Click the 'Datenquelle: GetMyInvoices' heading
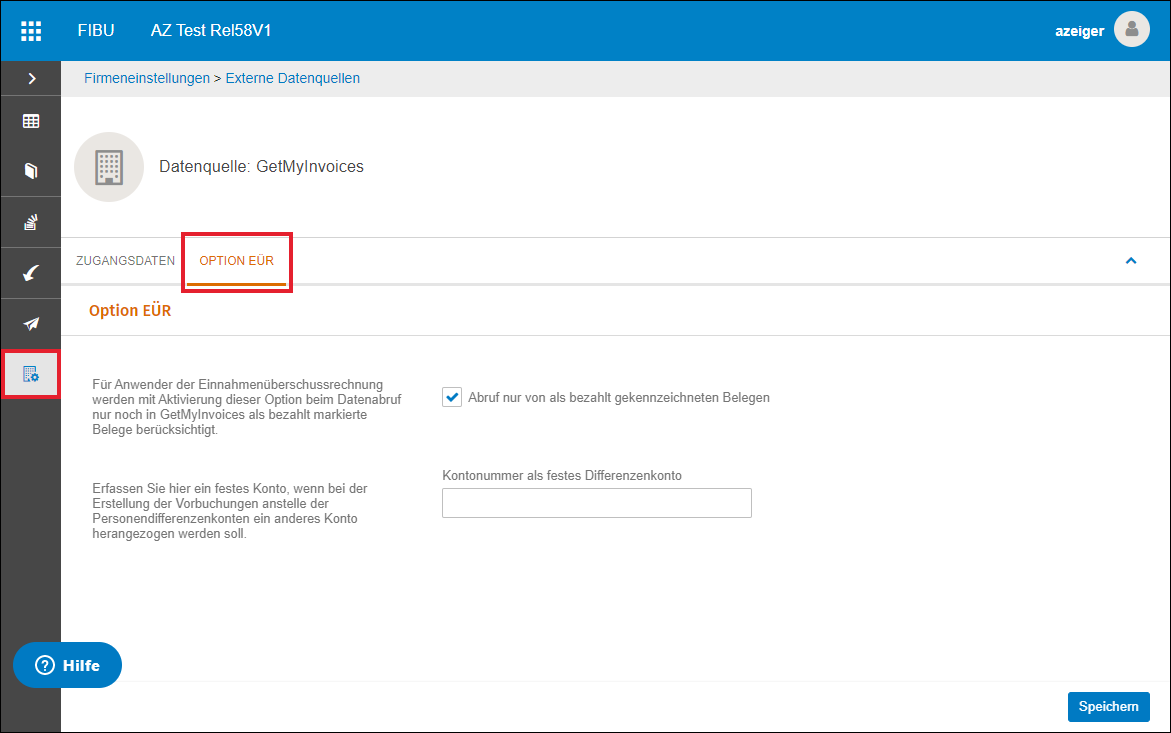This screenshot has width=1171, height=733. coord(261,166)
